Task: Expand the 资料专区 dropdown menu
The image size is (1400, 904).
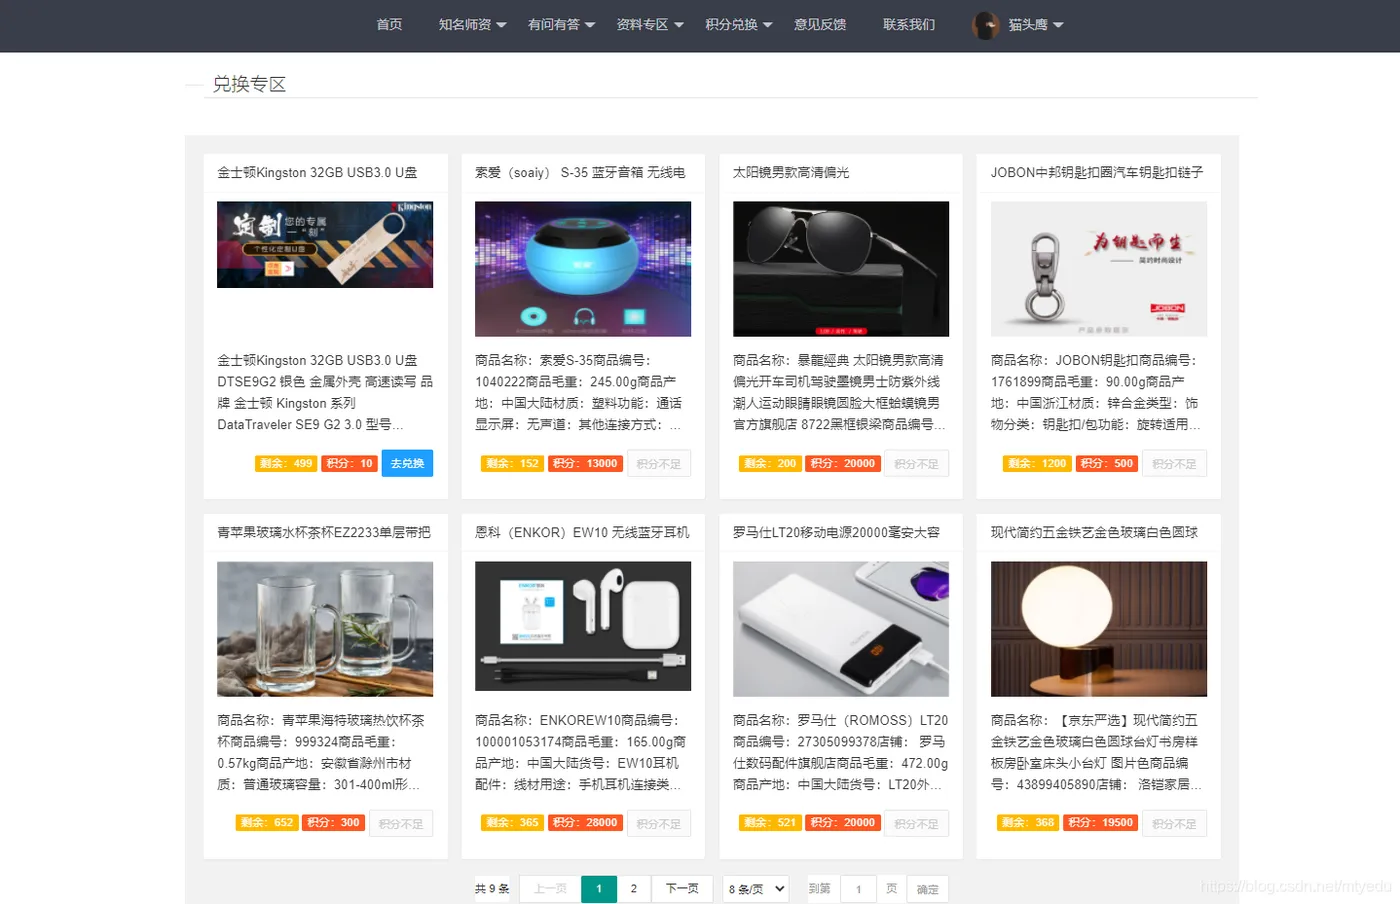Action: point(650,25)
